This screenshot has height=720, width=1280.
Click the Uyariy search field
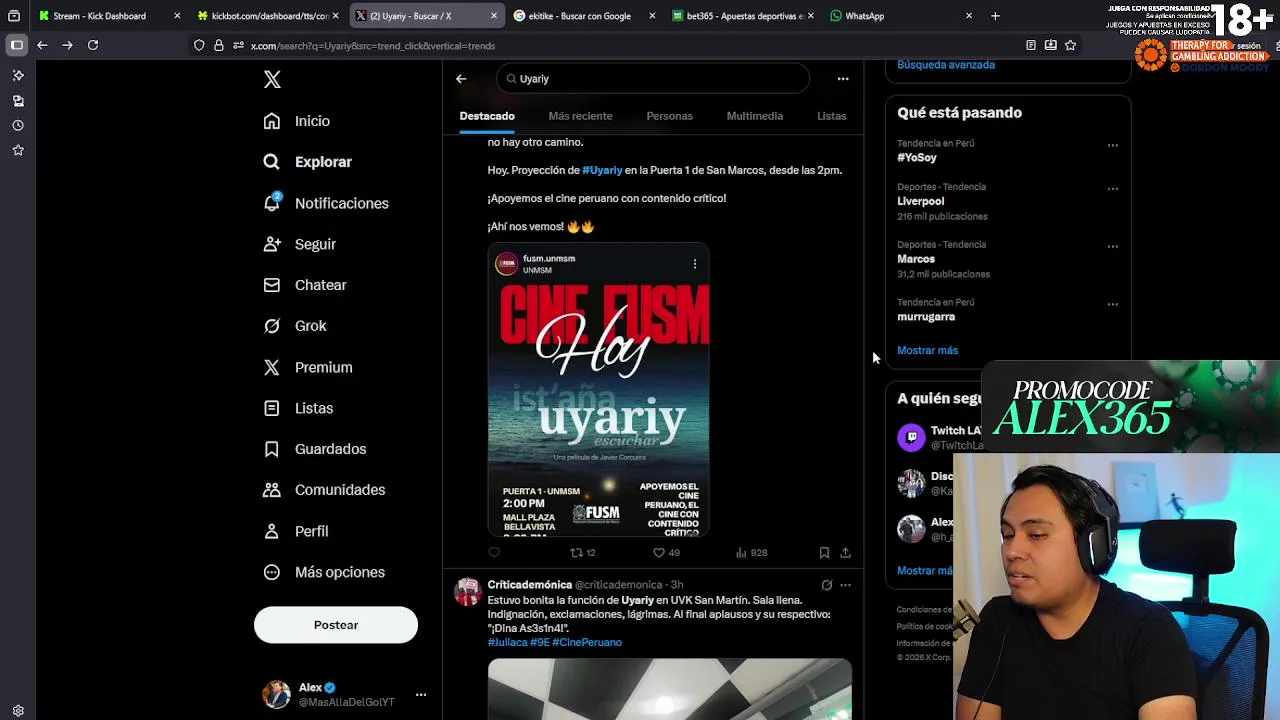click(653, 79)
